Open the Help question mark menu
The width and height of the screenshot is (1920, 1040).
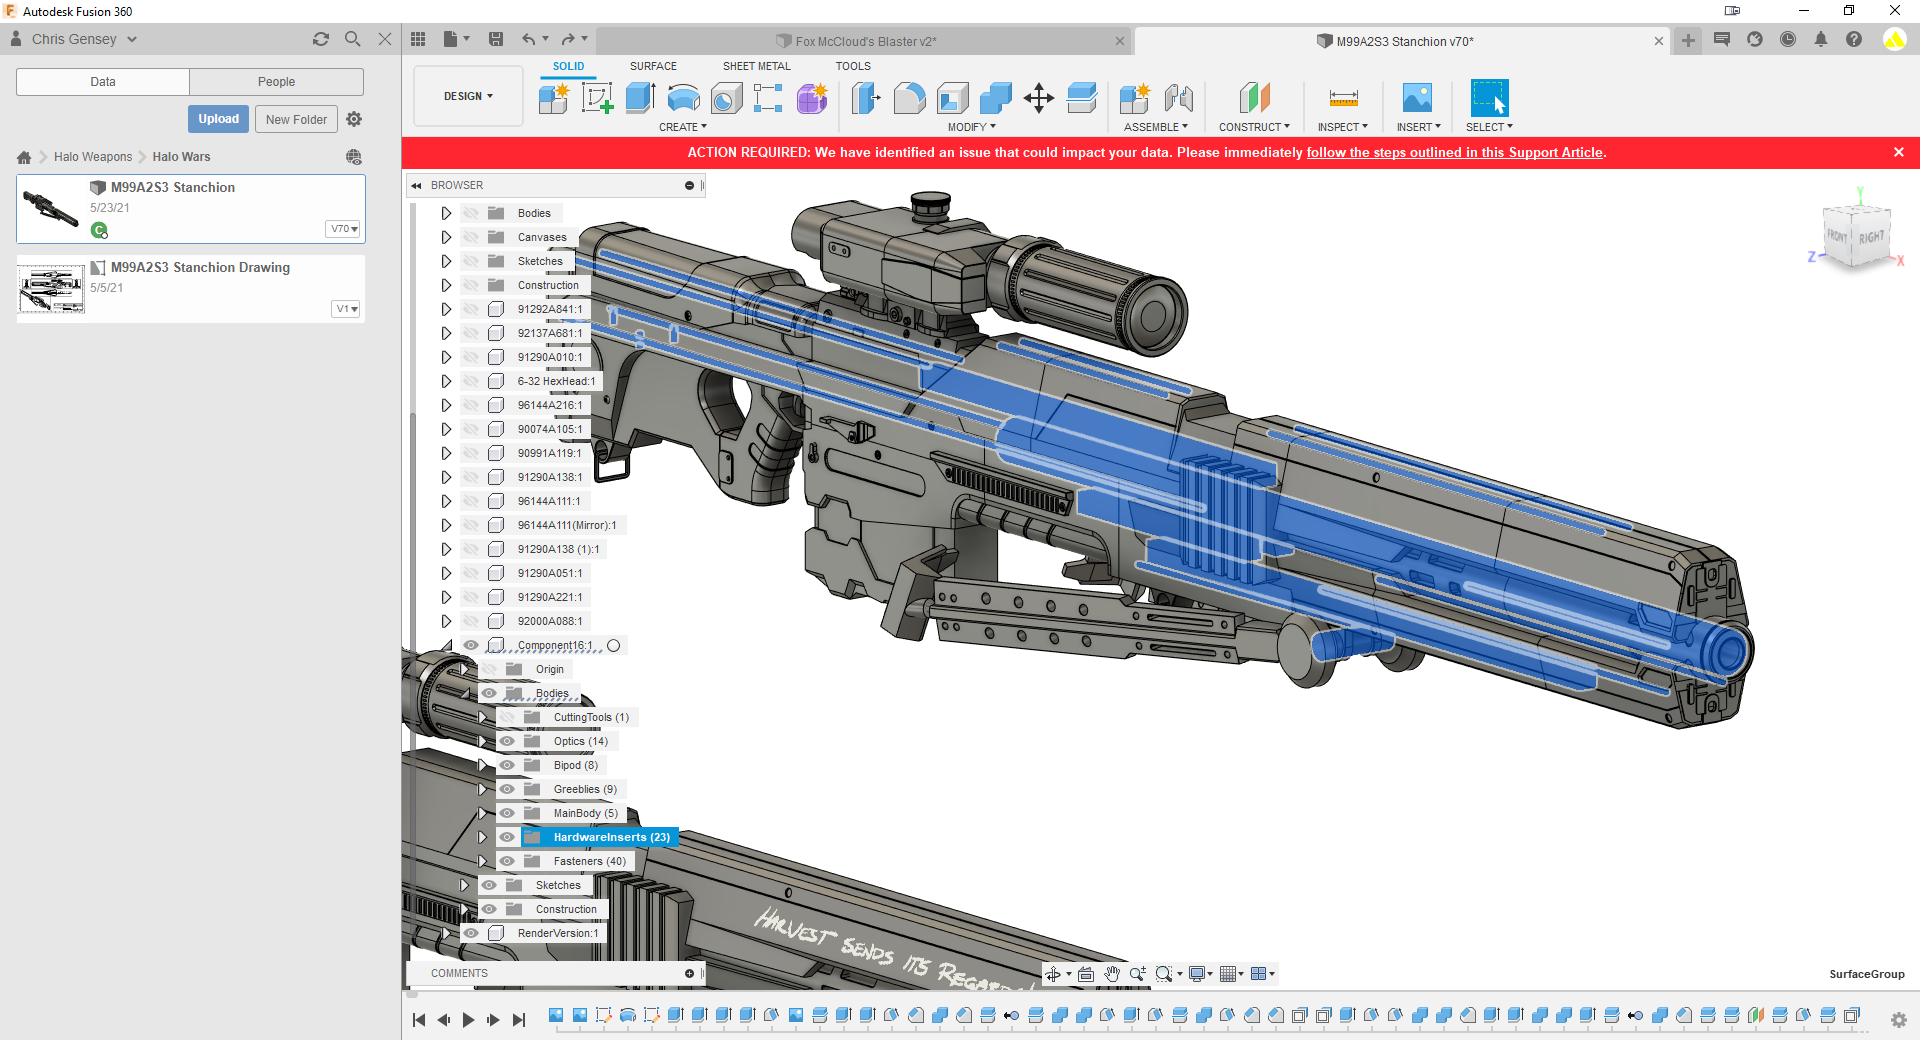point(1854,39)
